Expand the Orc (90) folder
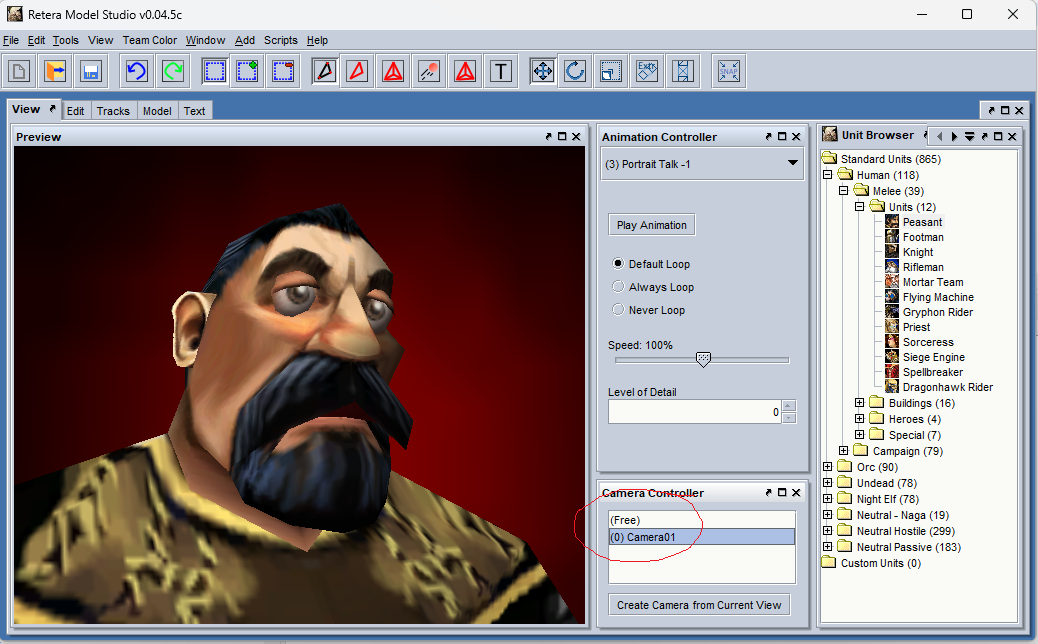Screen dimensions: 1038x644 827,467
